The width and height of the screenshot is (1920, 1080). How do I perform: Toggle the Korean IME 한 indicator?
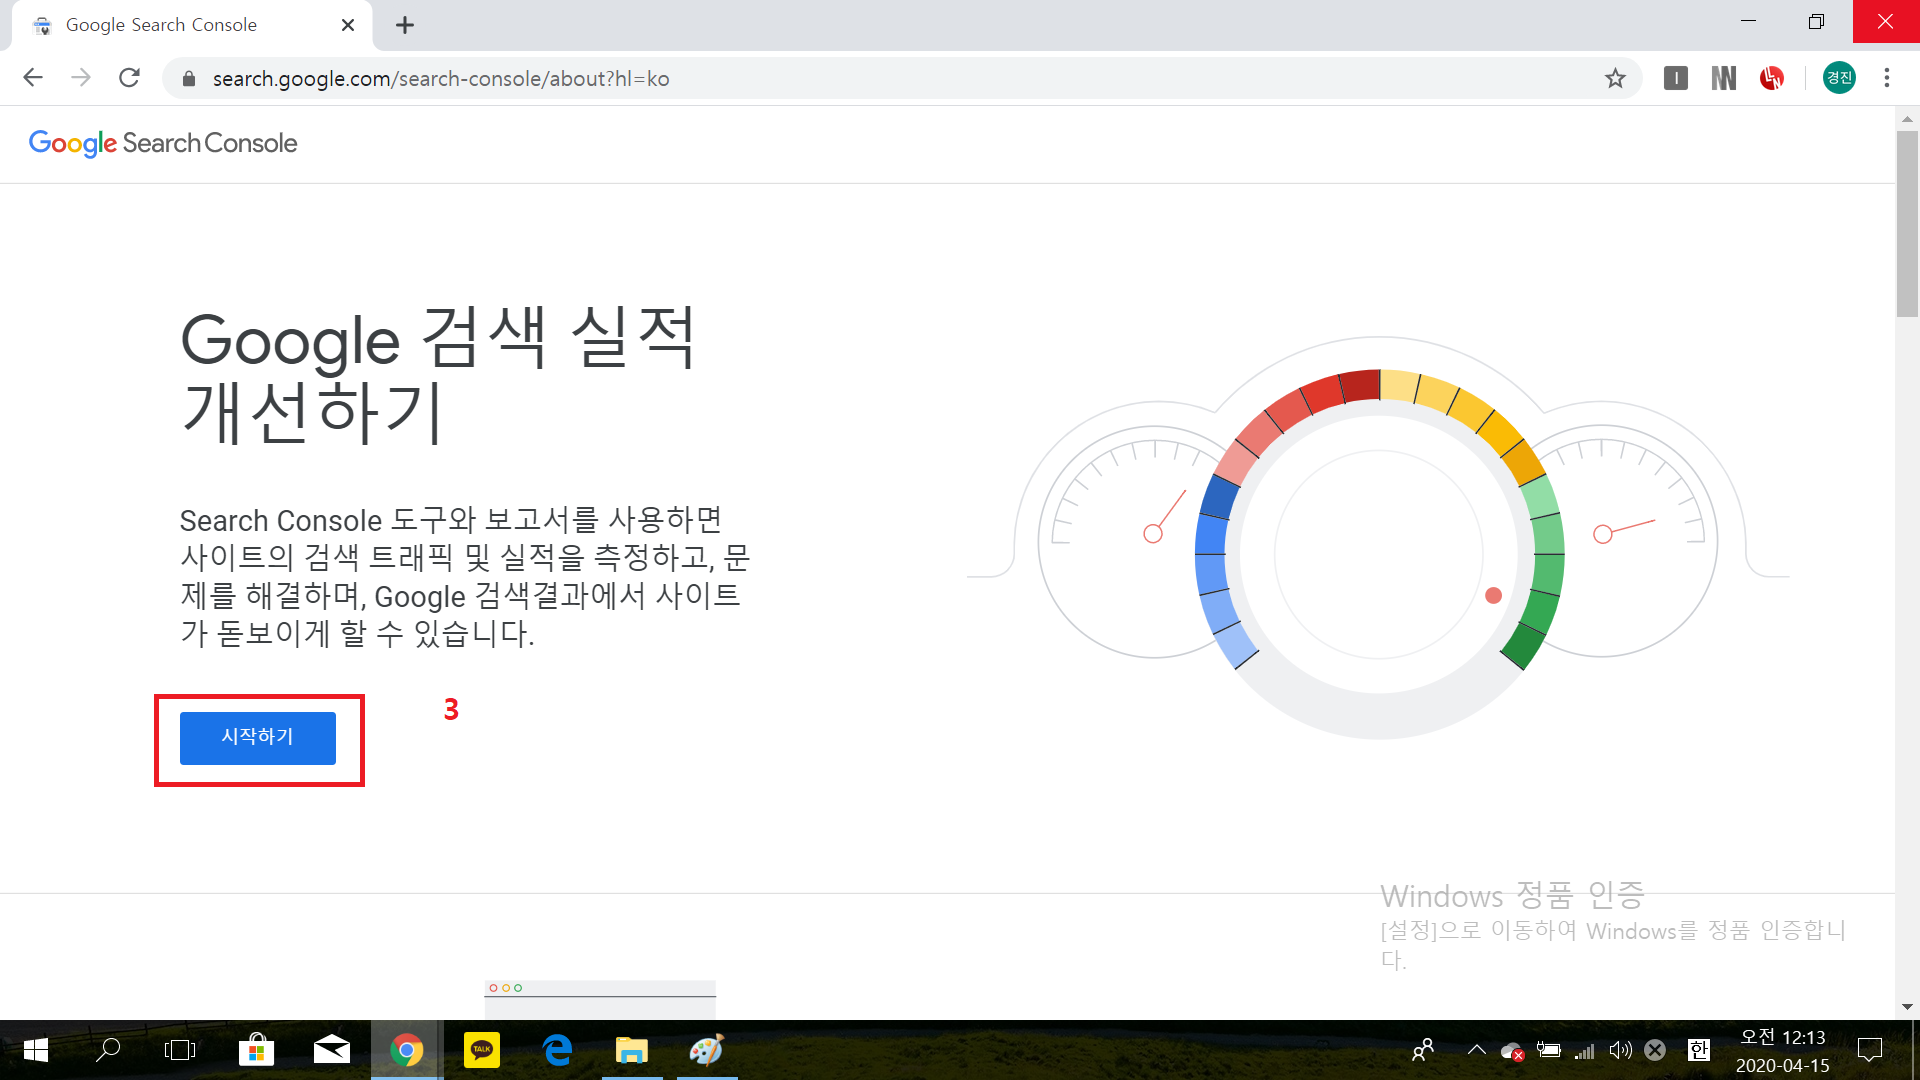[x=1698, y=1050]
